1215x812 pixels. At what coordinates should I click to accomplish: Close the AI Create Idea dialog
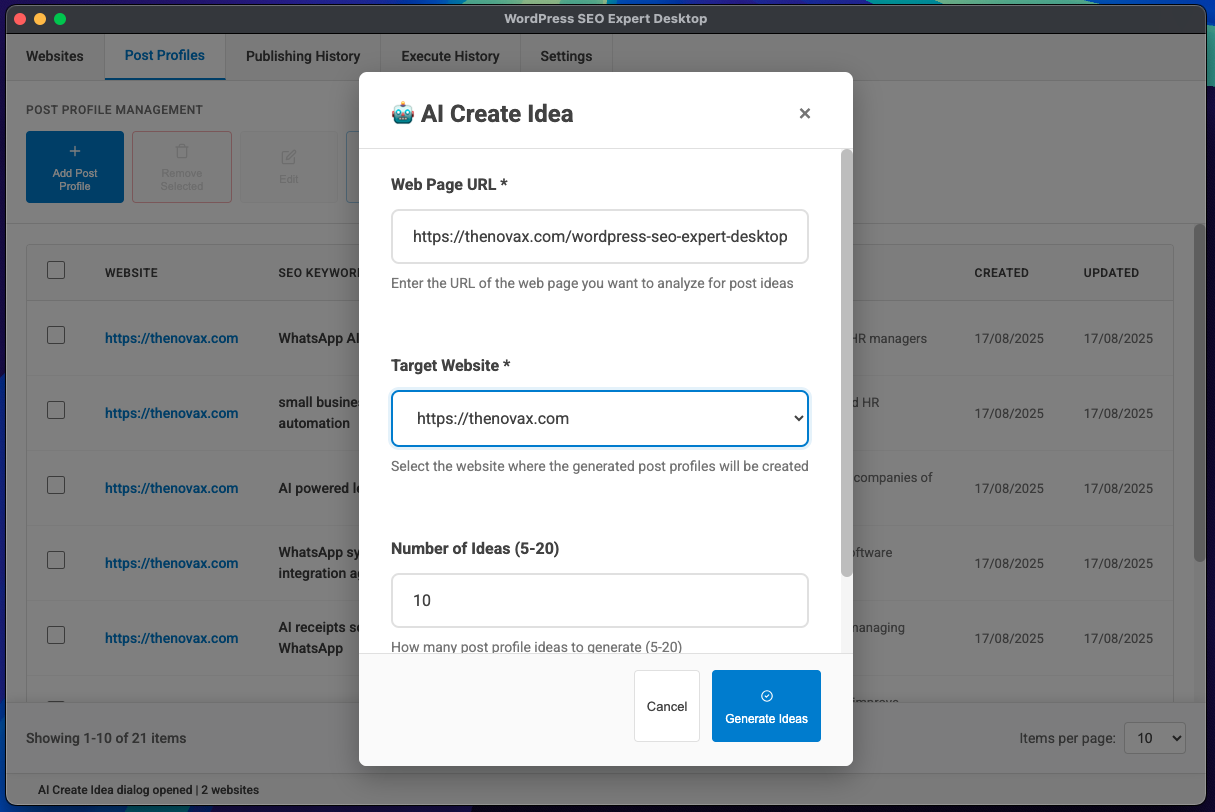(x=804, y=114)
